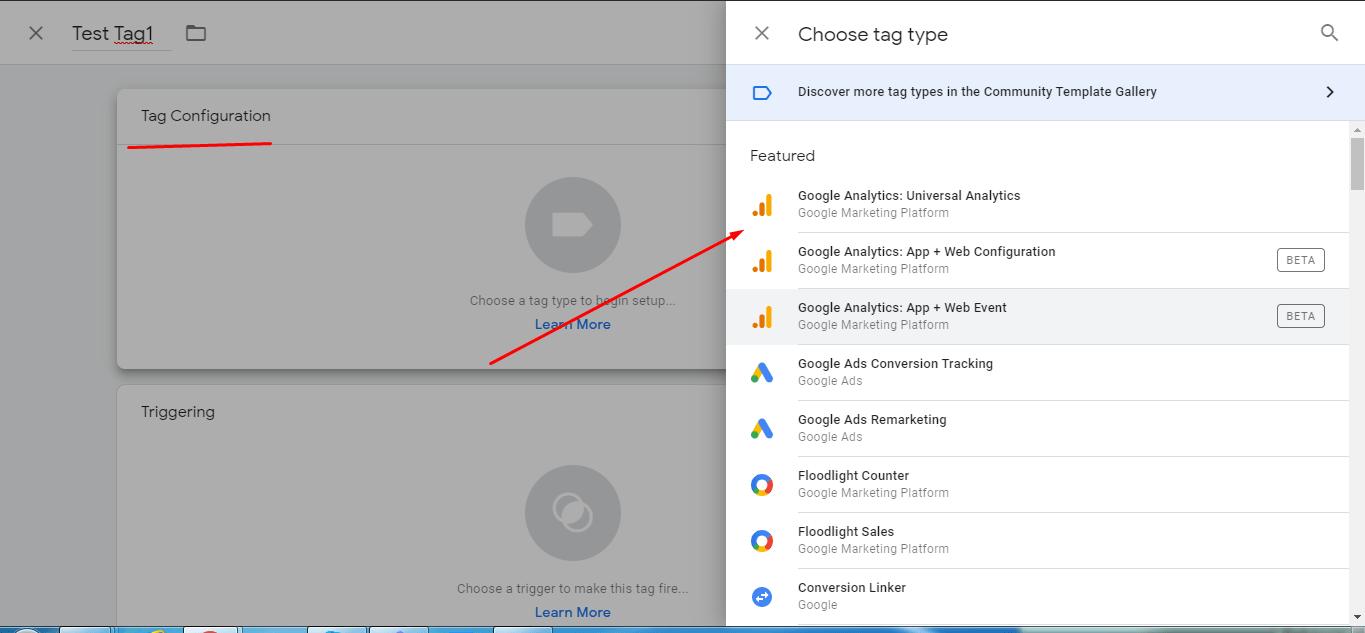Select the Google Analytics: Universal Analytics icon
This screenshot has width=1365, height=633.
pyautogui.click(x=762, y=205)
